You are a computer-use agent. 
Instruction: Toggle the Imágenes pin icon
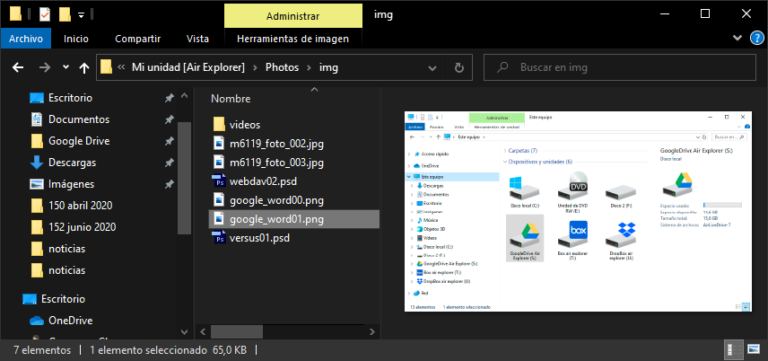(169, 184)
